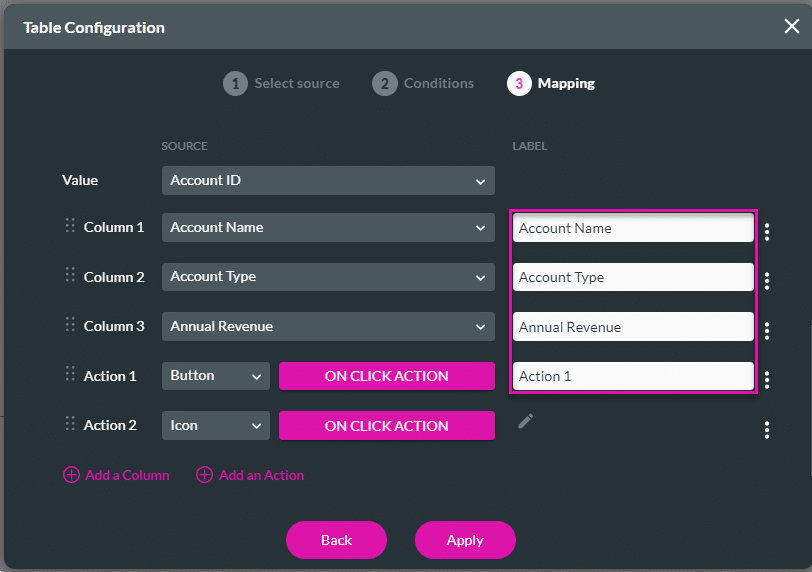Click the Table Configuration title
The width and height of the screenshot is (812, 572).
94,27
